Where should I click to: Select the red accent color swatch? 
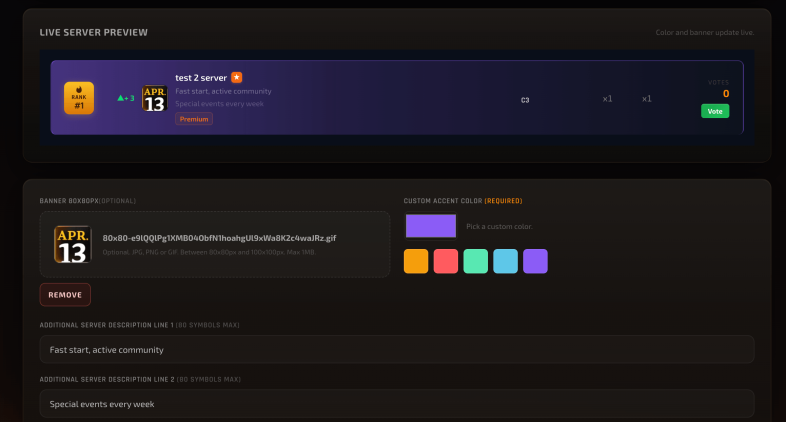click(x=446, y=261)
